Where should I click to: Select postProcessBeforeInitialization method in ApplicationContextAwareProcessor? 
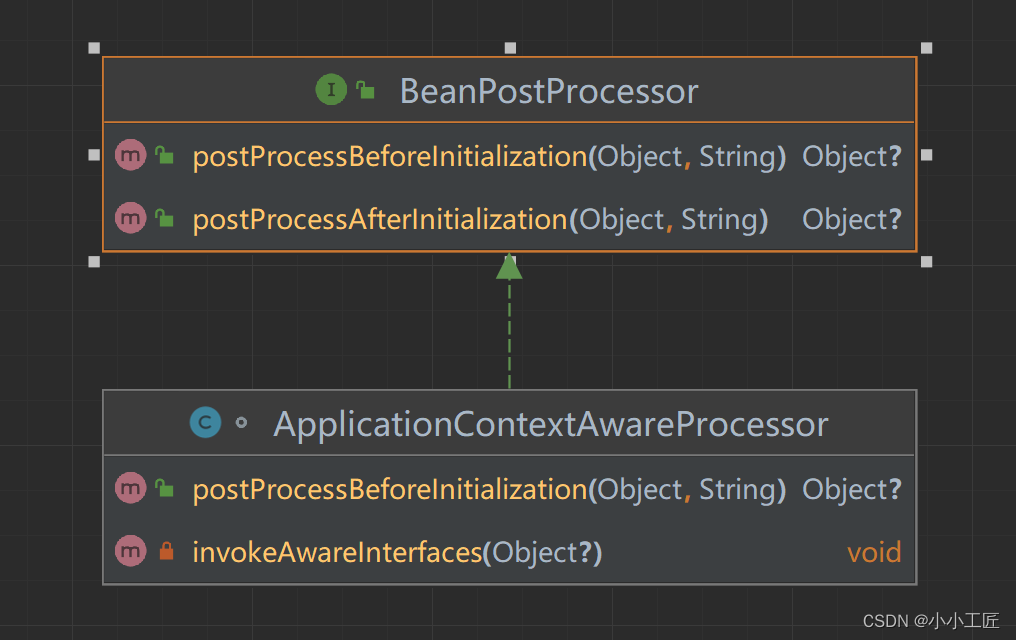pyautogui.click(x=390, y=489)
